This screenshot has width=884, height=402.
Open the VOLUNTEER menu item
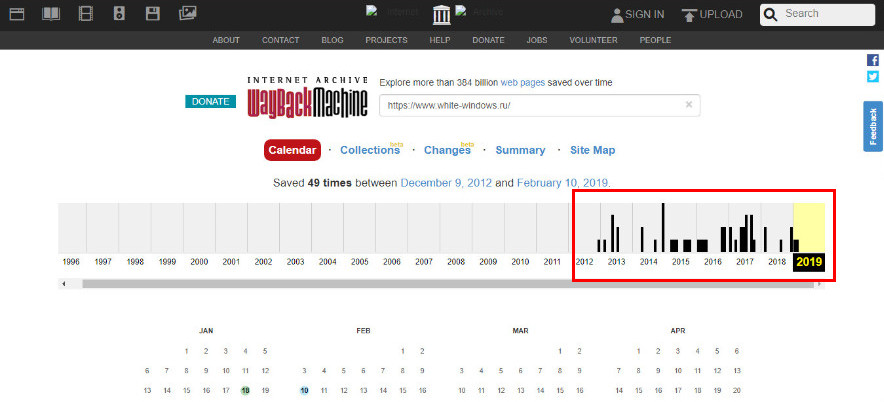pos(593,40)
